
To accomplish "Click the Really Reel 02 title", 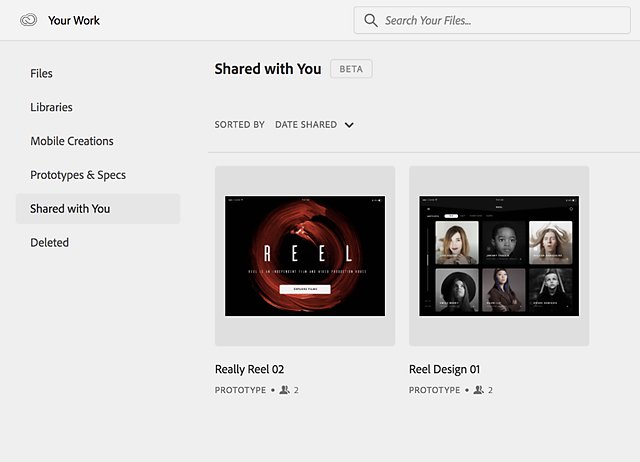I will click(249, 369).
